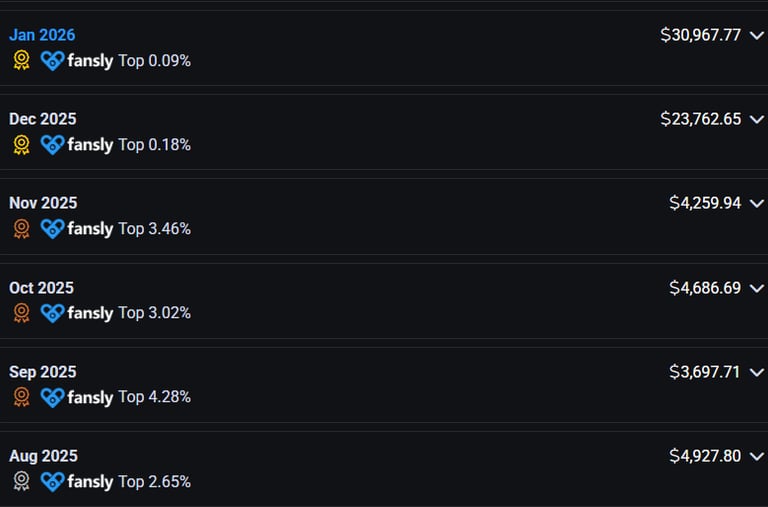Image resolution: width=768 pixels, height=507 pixels.
Task: Expand the Nov 2025 earnings chevron
Action: pyautogui.click(x=756, y=203)
